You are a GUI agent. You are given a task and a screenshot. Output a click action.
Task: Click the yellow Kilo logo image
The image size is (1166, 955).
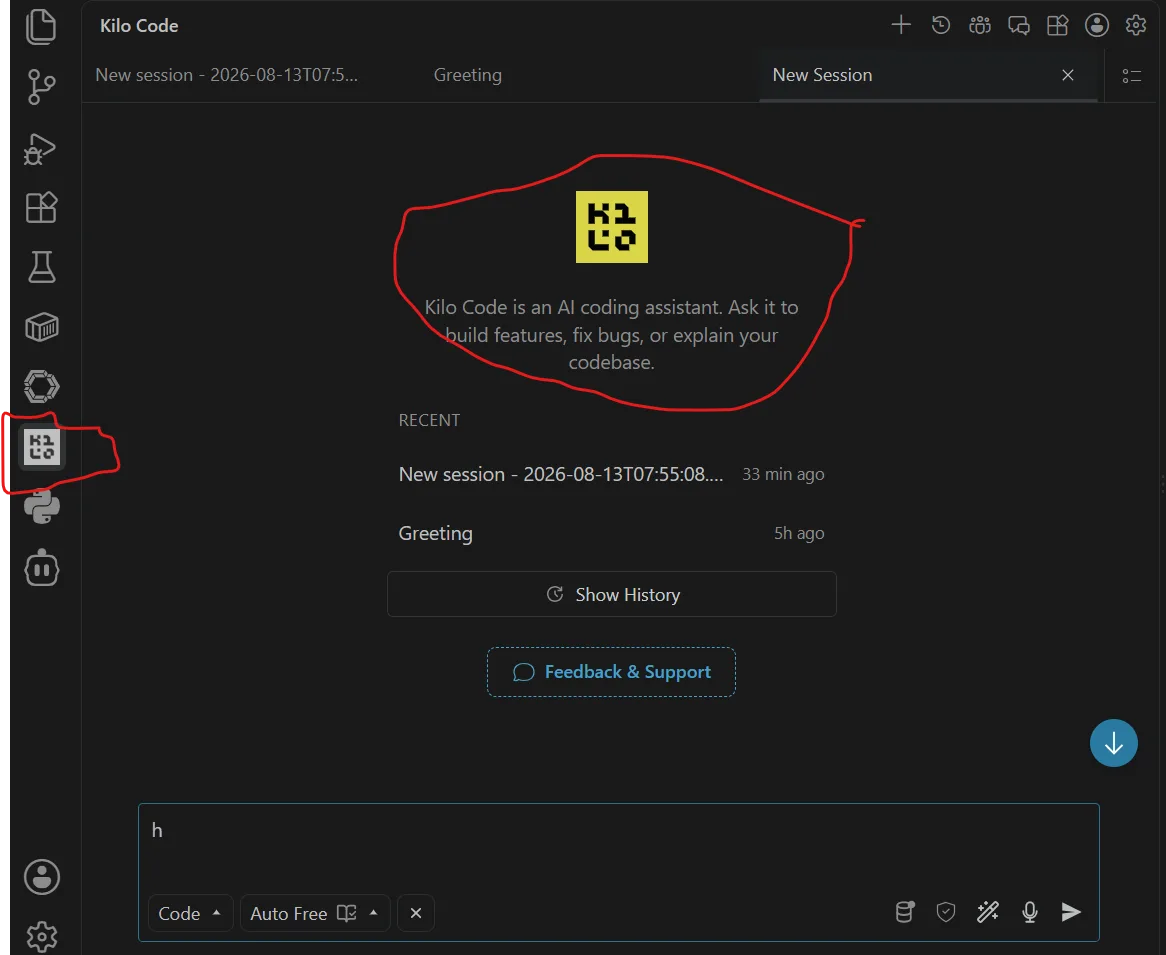click(x=612, y=227)
